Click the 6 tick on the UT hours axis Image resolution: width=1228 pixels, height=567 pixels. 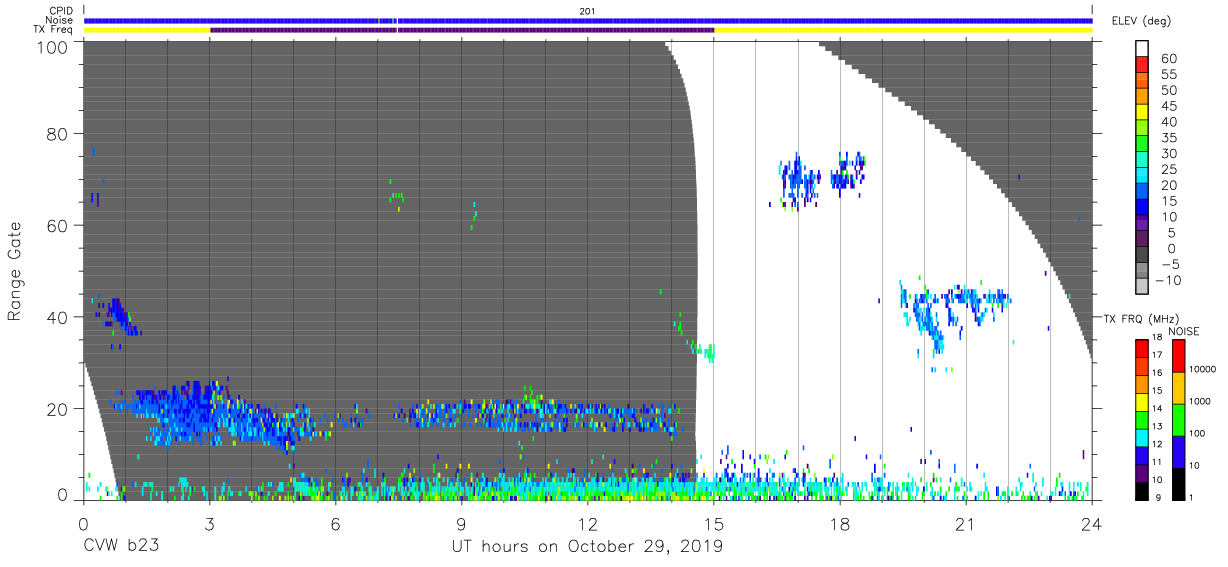335,525
